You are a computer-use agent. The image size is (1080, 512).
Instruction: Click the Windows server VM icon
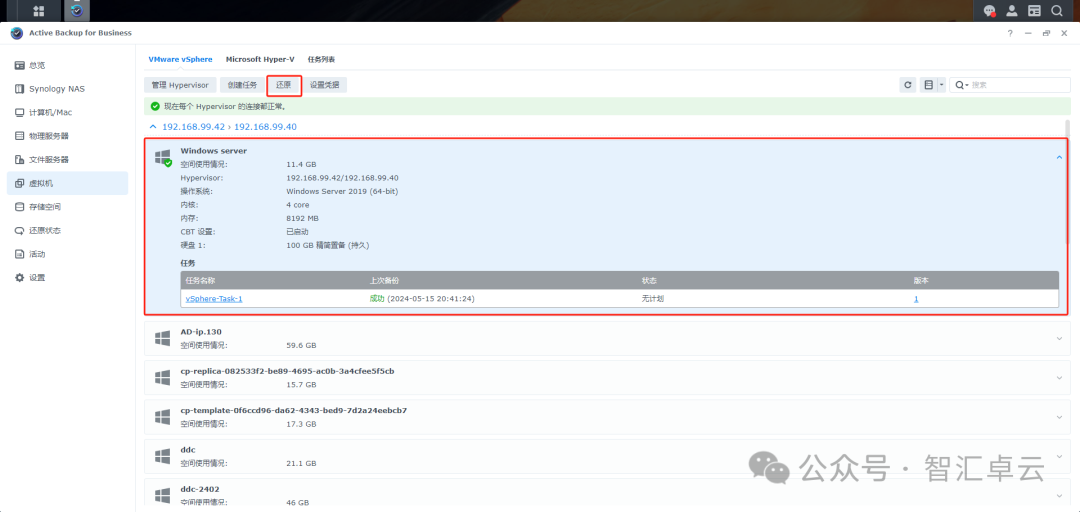(x=163, y=158)
